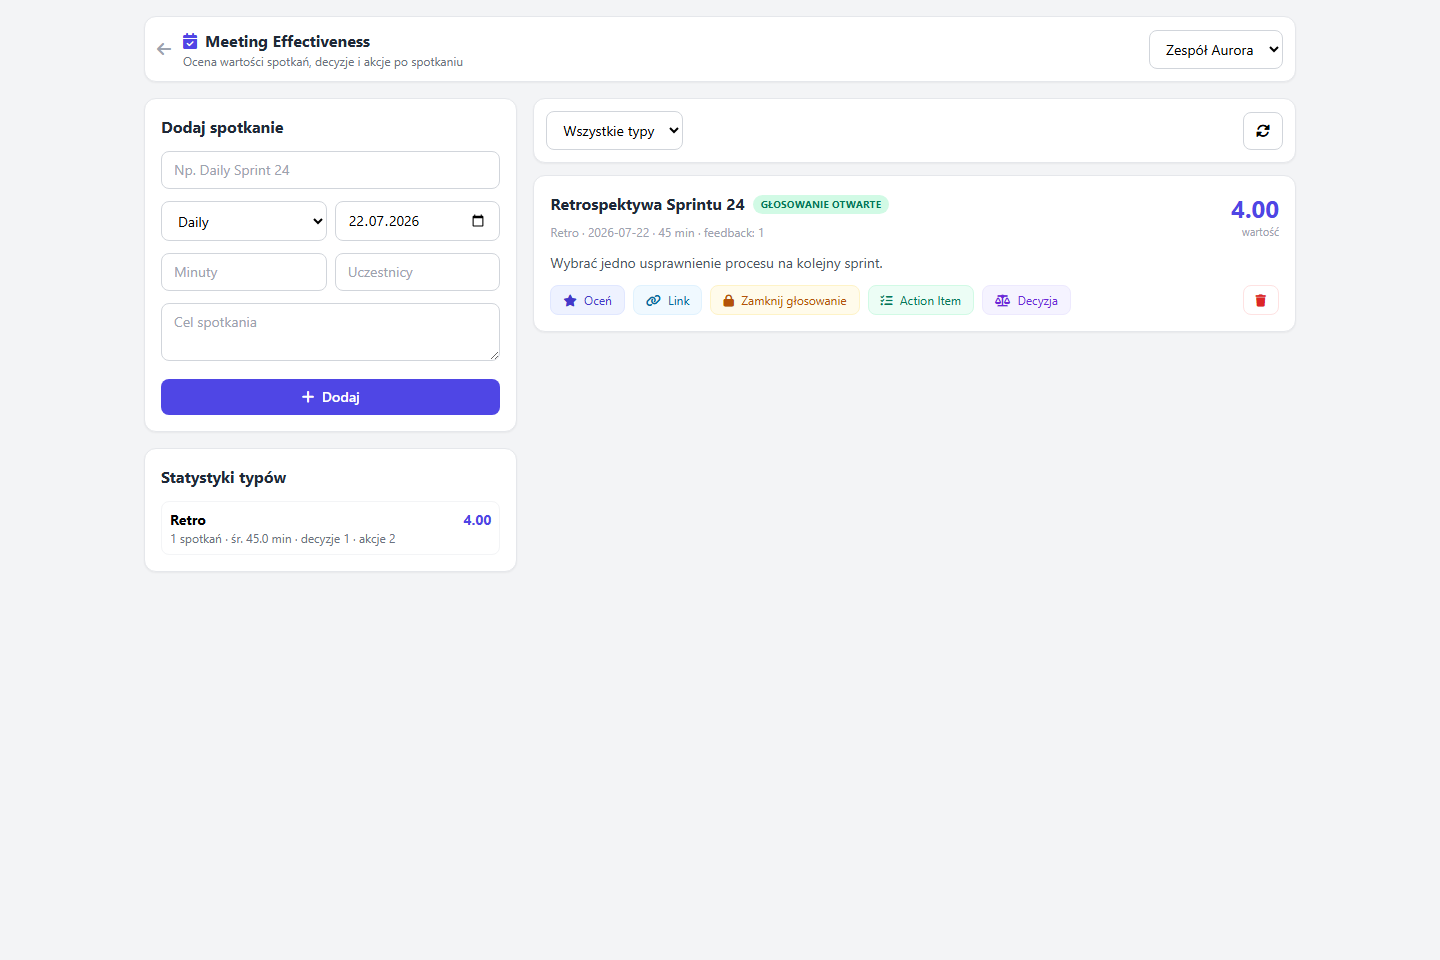Click the 4.00 value in the Retro stats row
Image resolution: width=1440 pixels, height=960 pixels.
[477, 520]
